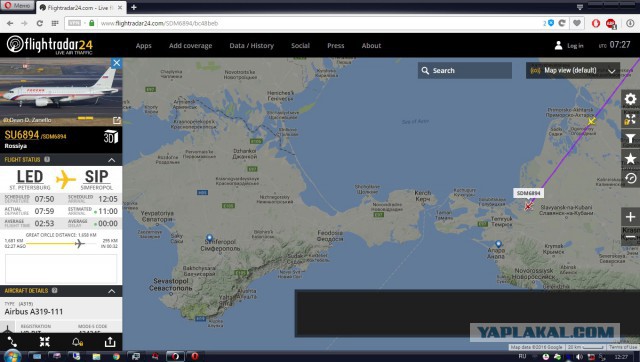This screenshot has height=362, width=640.
Task: Click the SIP Simferopol airport code
Action: click(x=97, y=177)
